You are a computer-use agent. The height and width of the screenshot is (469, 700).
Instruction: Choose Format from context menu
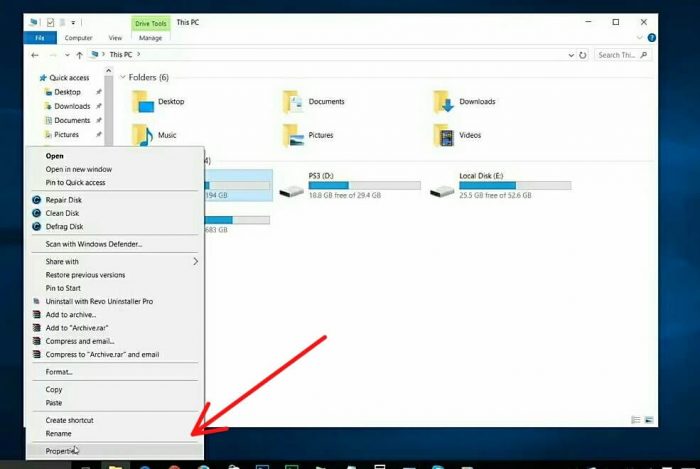pyautogui.click(x=115, y=372)
